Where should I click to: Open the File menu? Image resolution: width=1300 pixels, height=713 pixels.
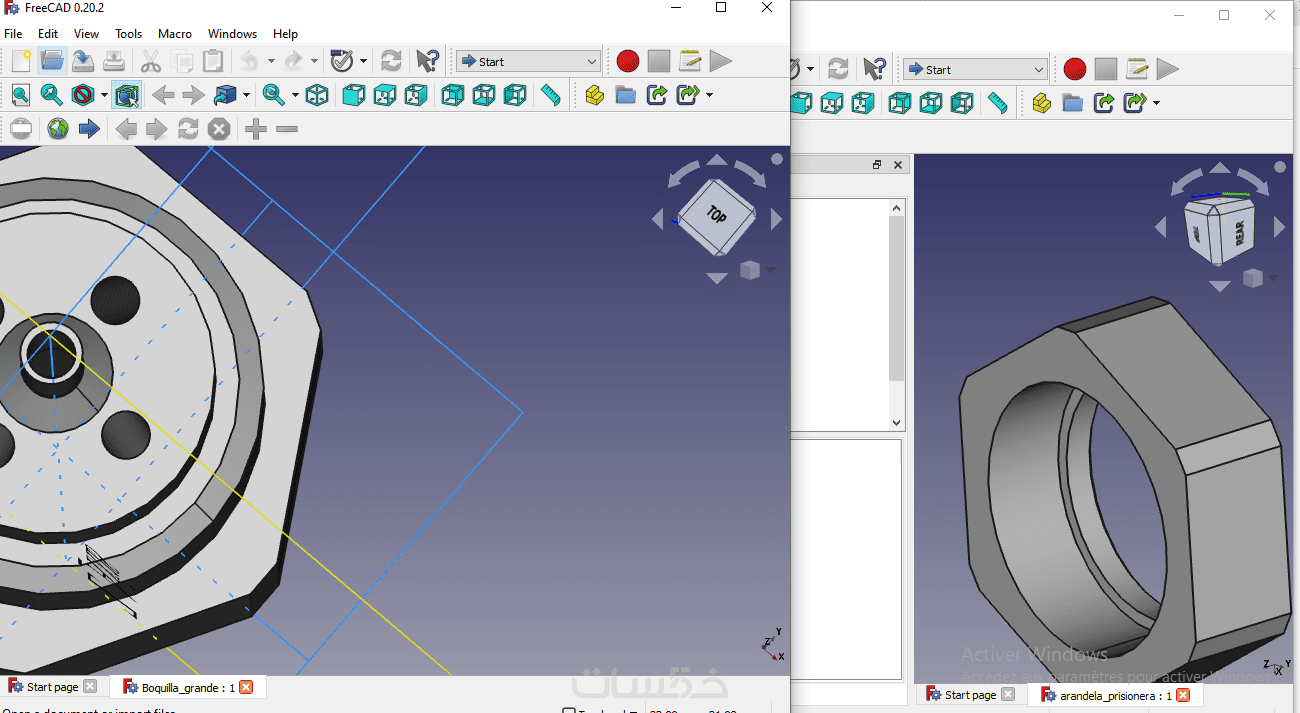click(x=13, y=34)
